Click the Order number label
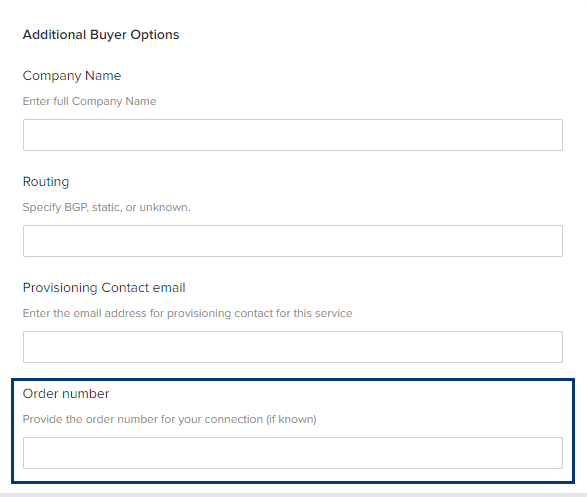Image resolution: width=587 pixels, height=497 pixels. coord(66,393)
